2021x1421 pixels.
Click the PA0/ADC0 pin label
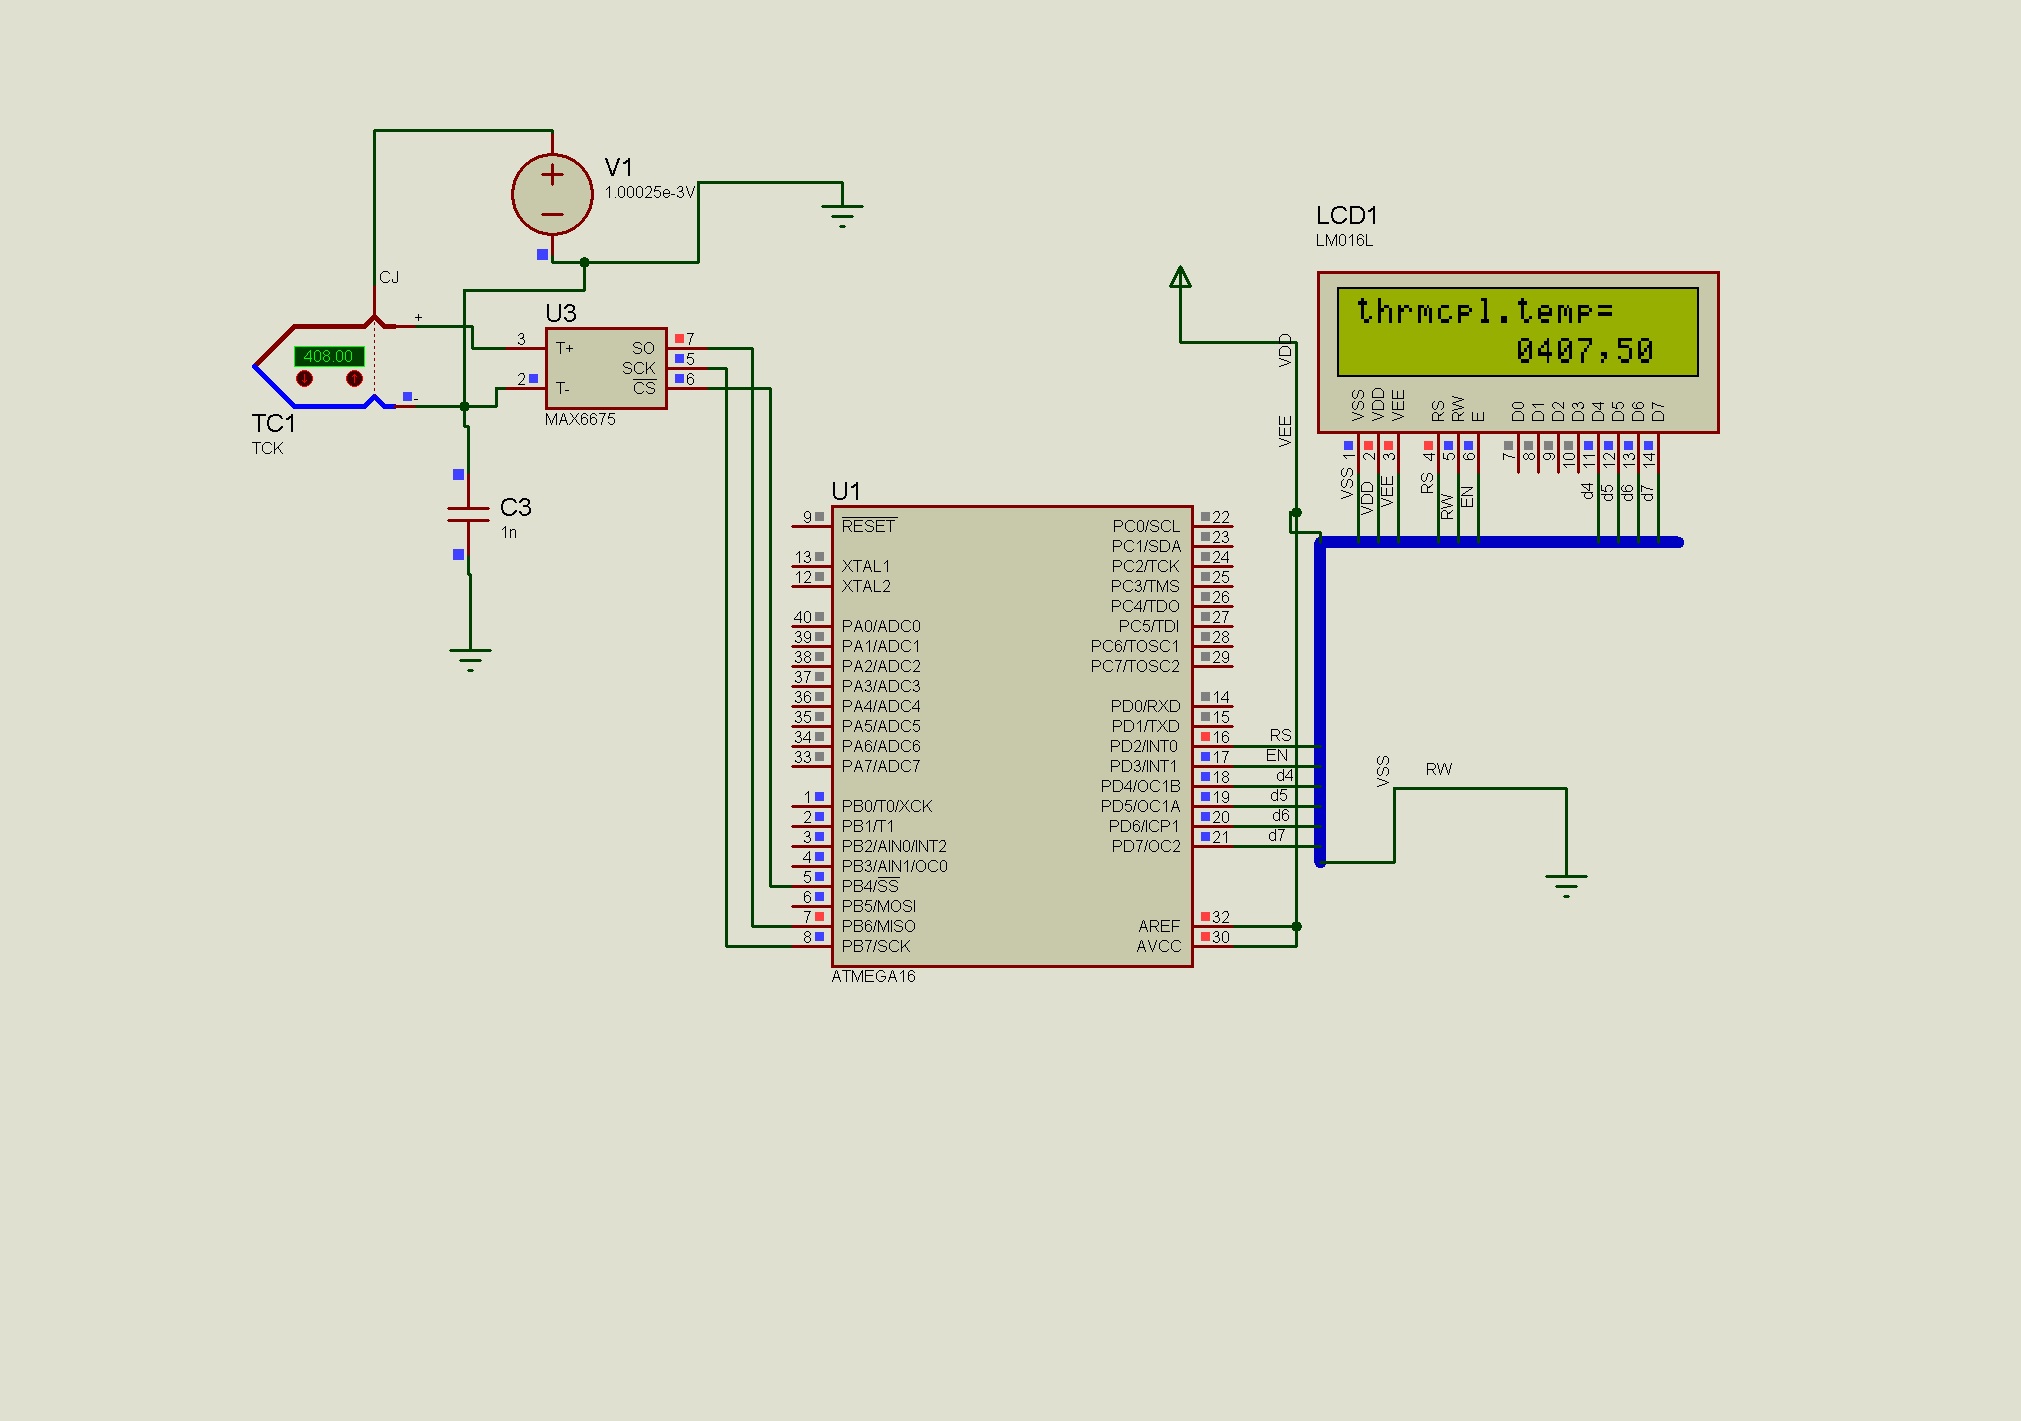(x=881, y=626)
